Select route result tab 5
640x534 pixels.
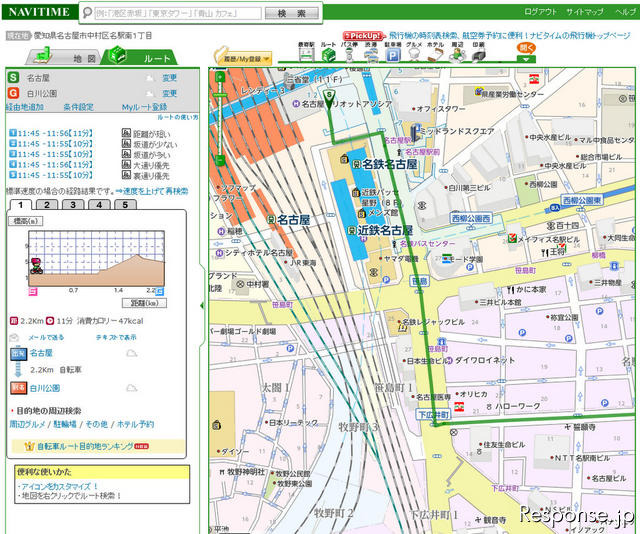[x=125, y=205]
